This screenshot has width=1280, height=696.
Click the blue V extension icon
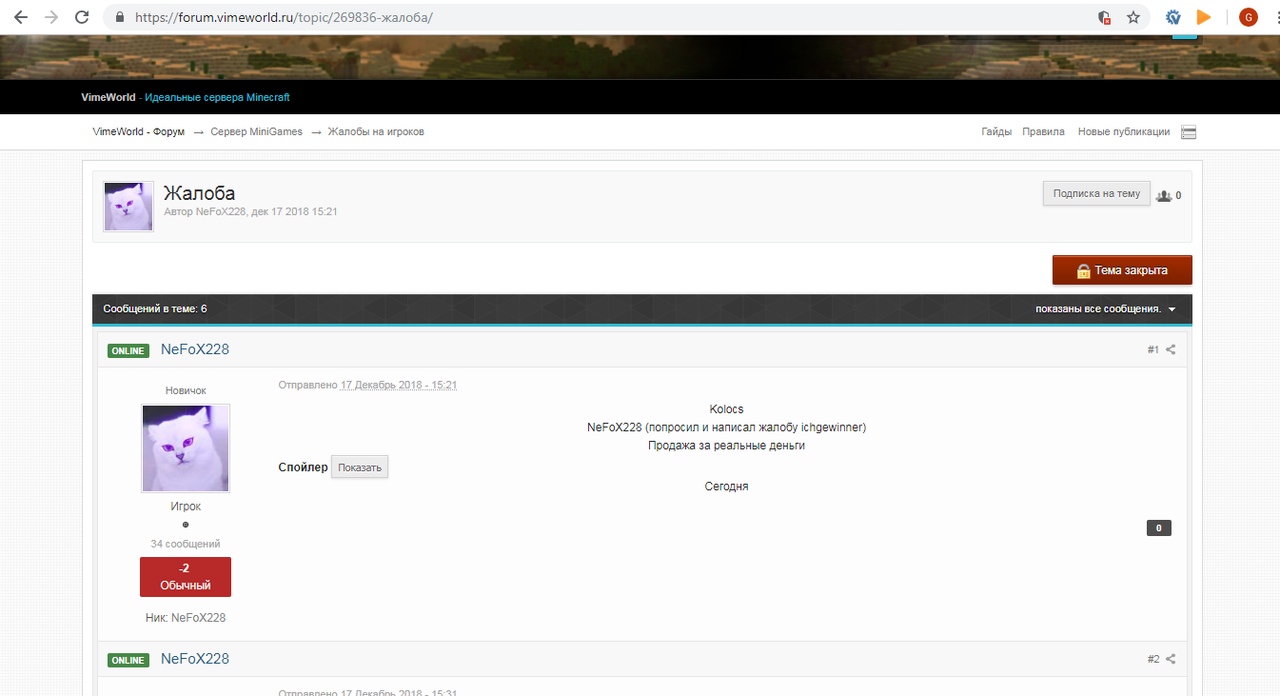[1174, 17]
